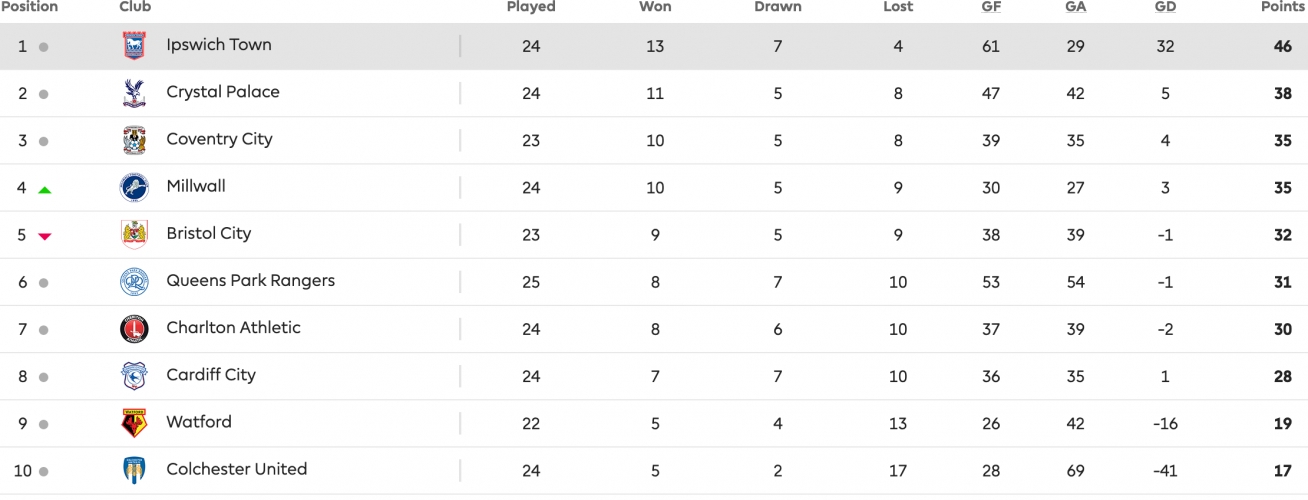The width and height of the screenshot is (1308, 500).
Task: Click the Colchester United badge icon
Action: (134, 470)
